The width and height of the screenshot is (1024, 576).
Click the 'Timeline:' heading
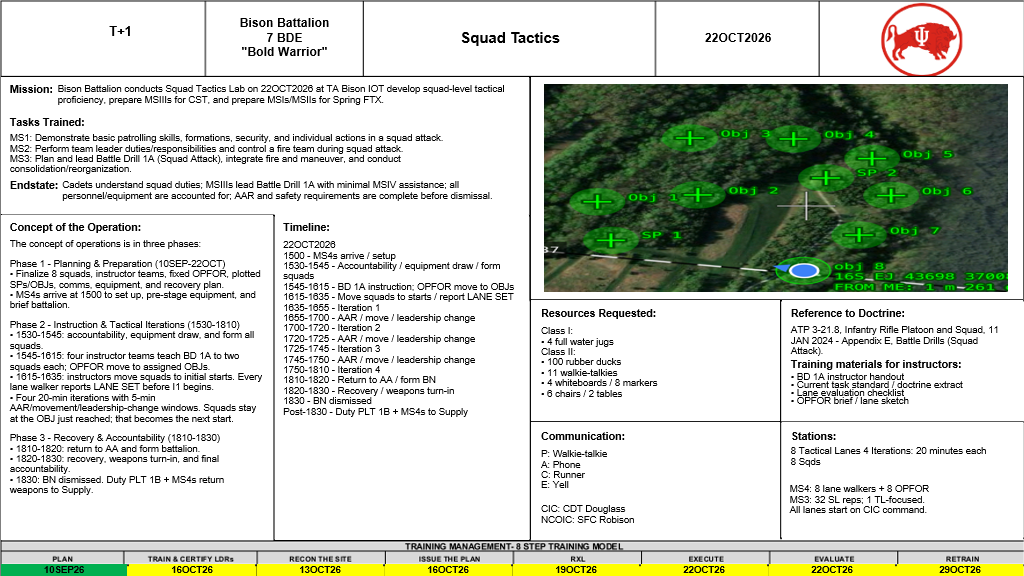click(306, 227)
